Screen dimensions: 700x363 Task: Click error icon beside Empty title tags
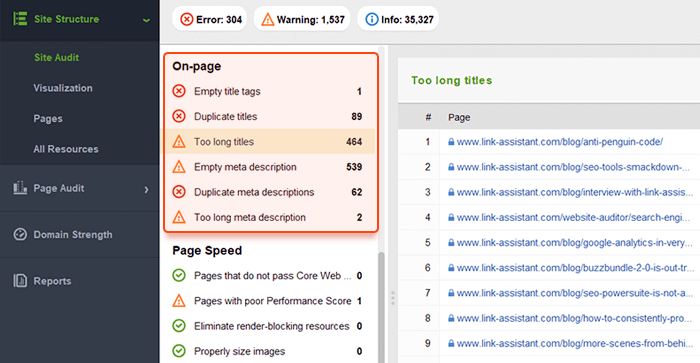coord(179,91)
